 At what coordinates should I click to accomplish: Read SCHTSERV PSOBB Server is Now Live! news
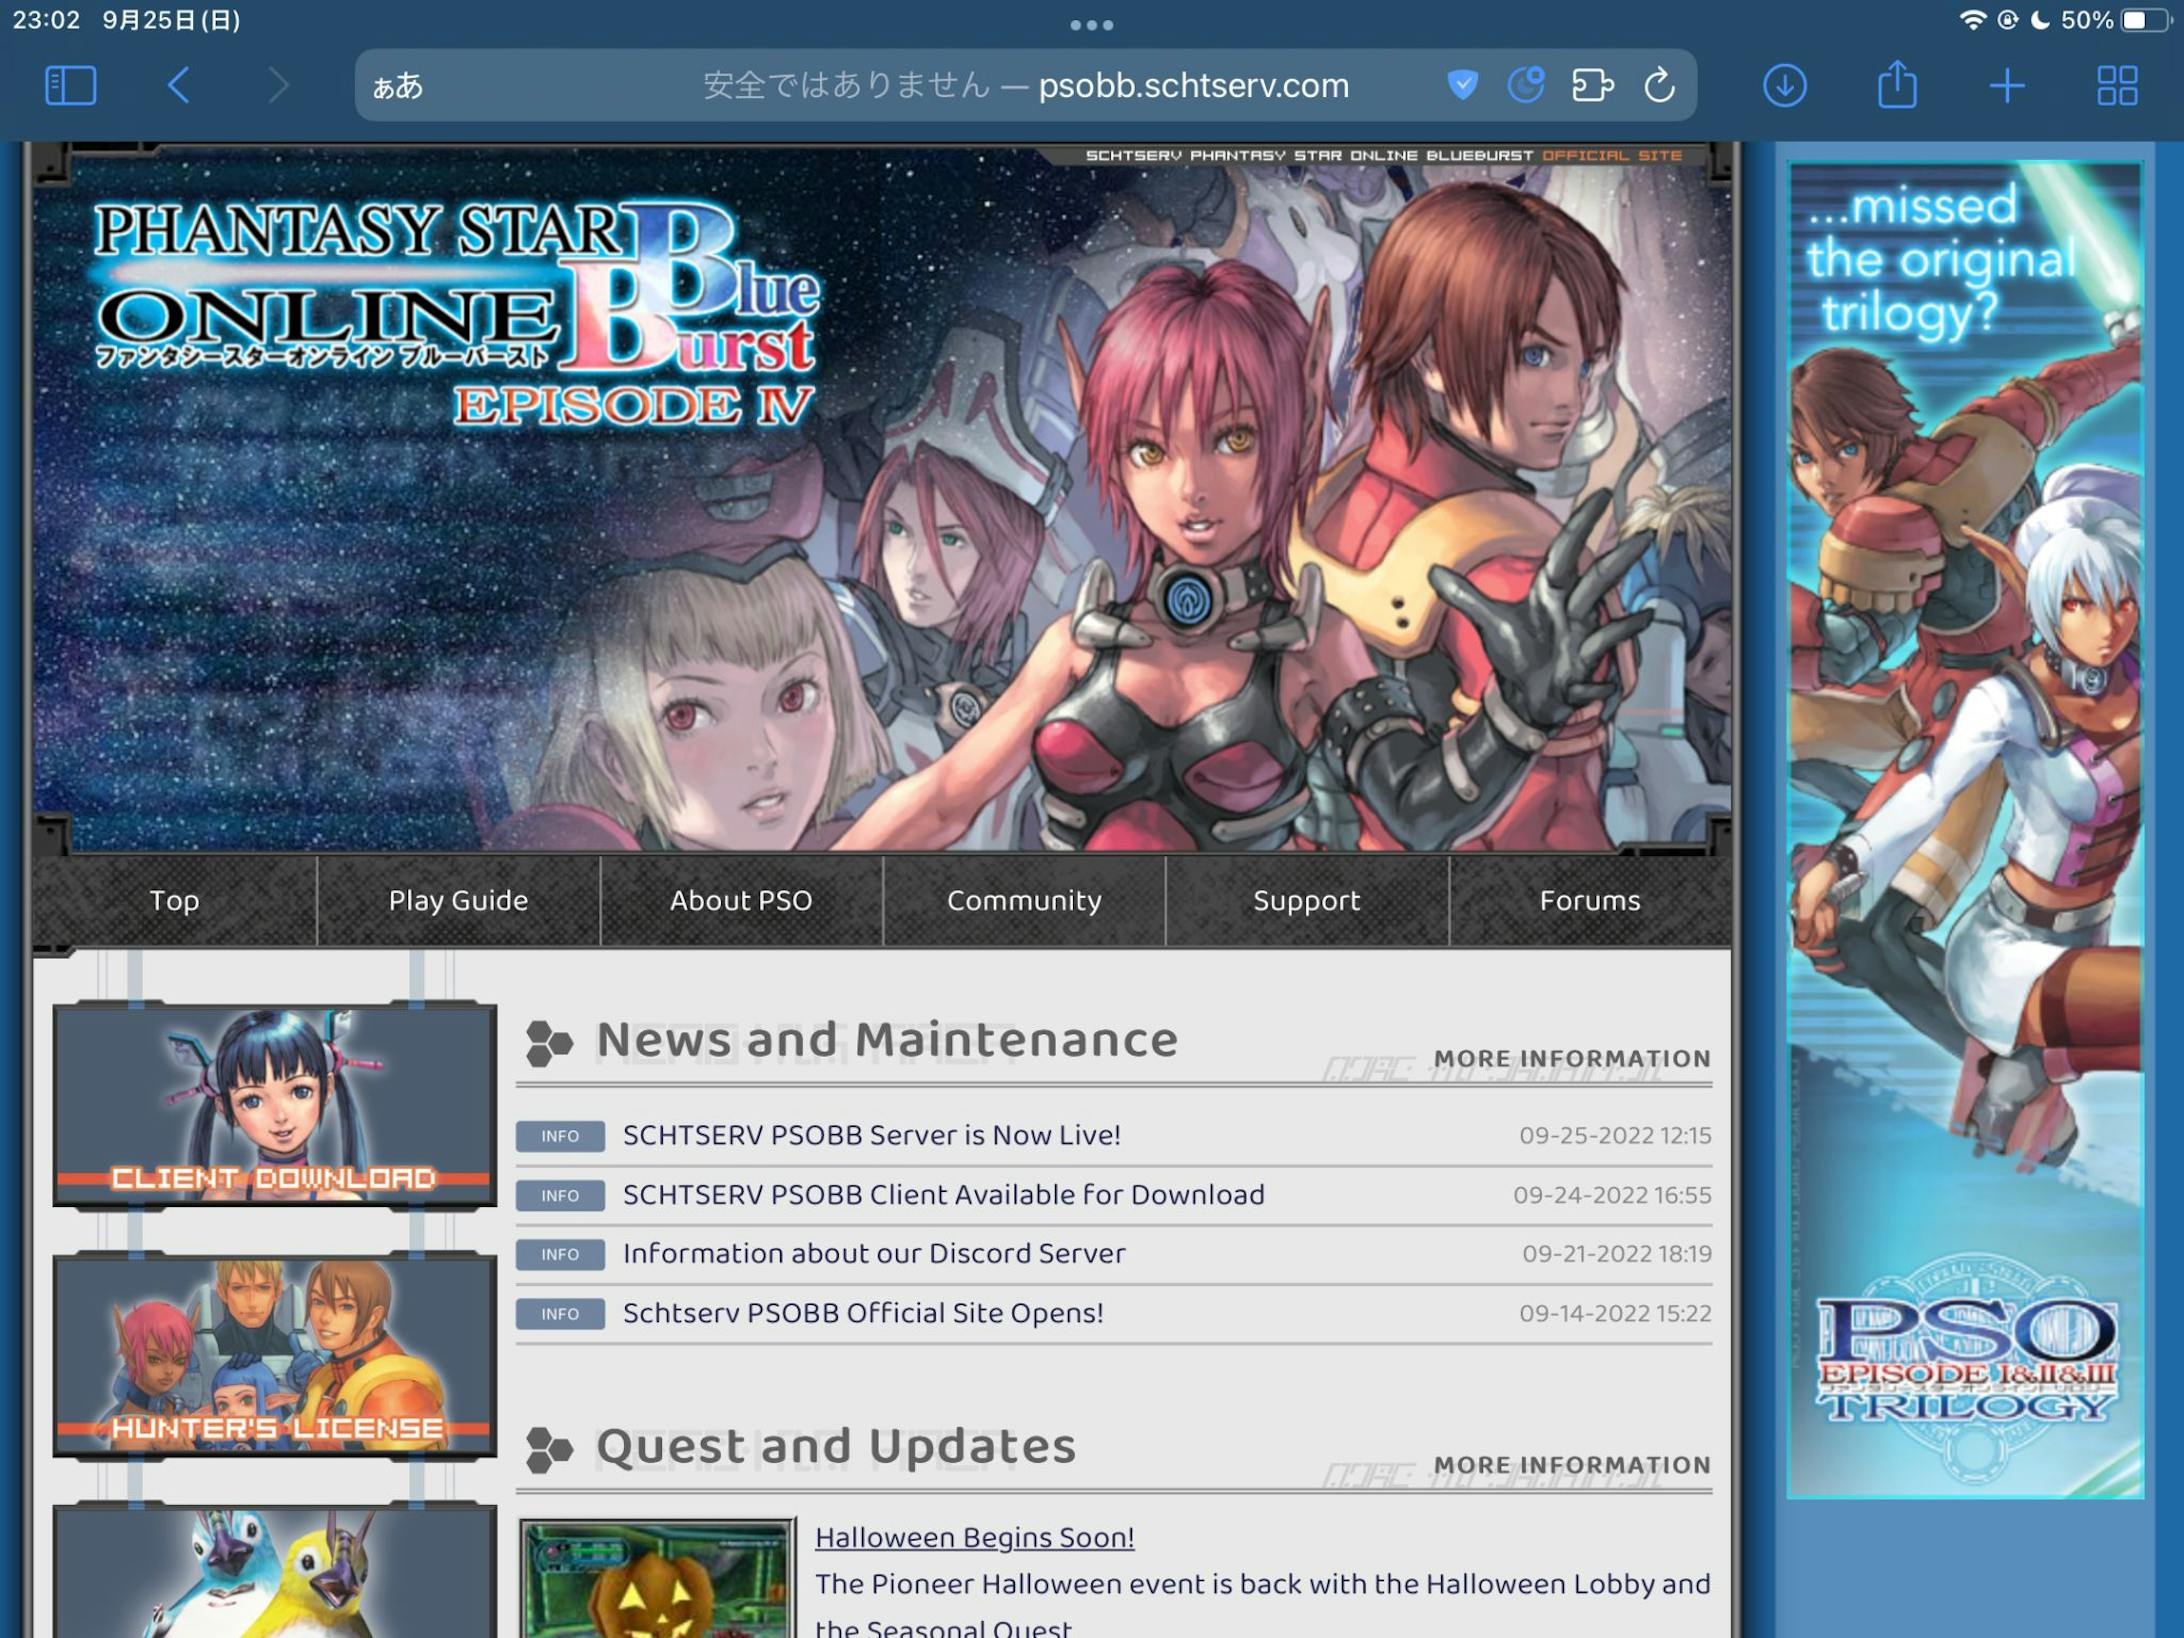pyautogui.click(x=870, y=1135)
